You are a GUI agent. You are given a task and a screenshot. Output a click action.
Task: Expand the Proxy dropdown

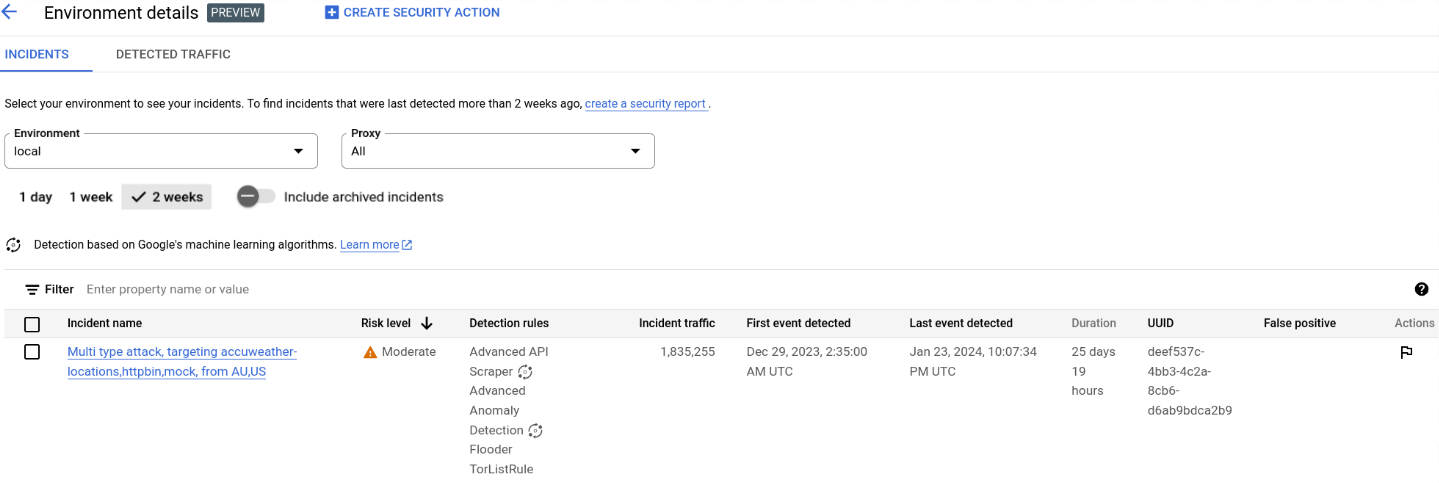[497, 151]
